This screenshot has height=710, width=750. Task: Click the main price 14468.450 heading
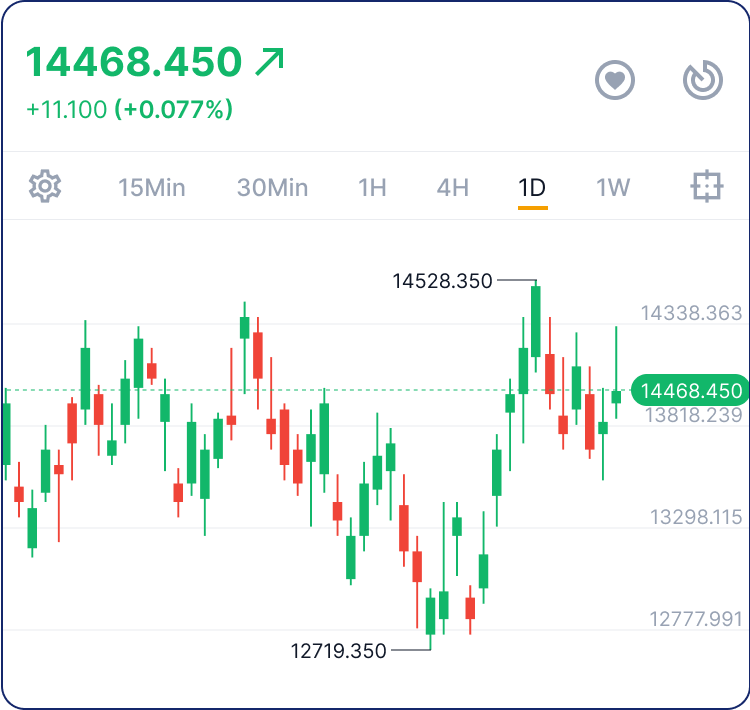click(133, 62)
